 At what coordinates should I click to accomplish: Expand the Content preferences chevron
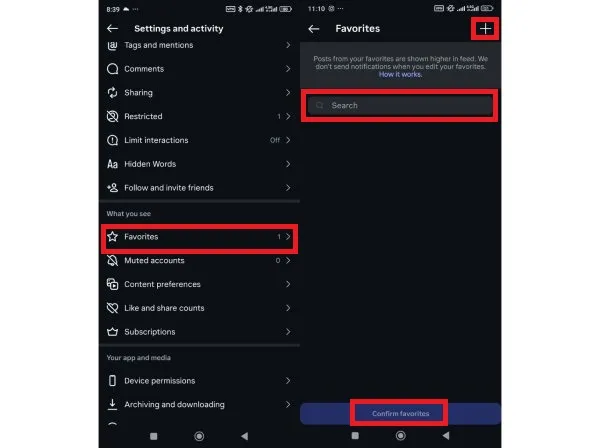coord(288,284)
